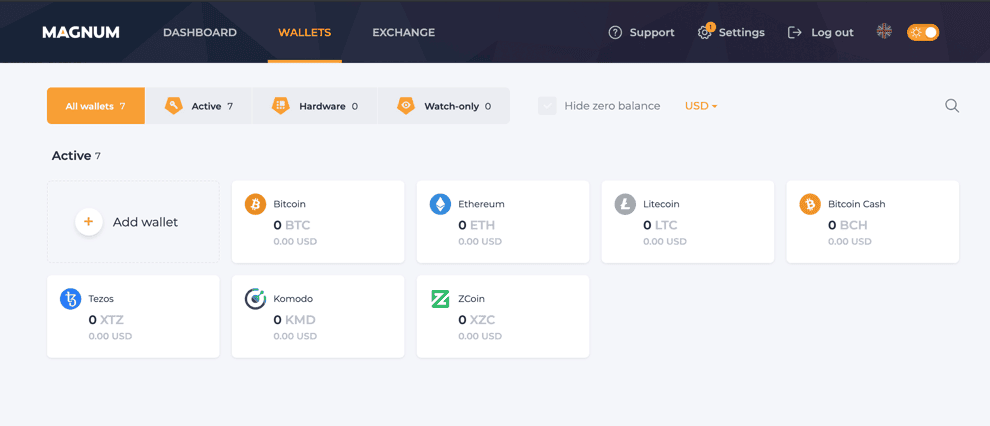This screenshot has height=426, width=990.
Task: Click the Support link text
Action: coord(652,32)
